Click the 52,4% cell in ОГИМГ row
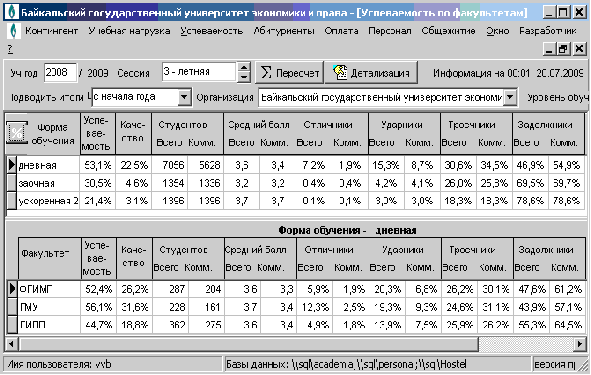The height and width of the screenshot is (375, 591). (98, 289)
